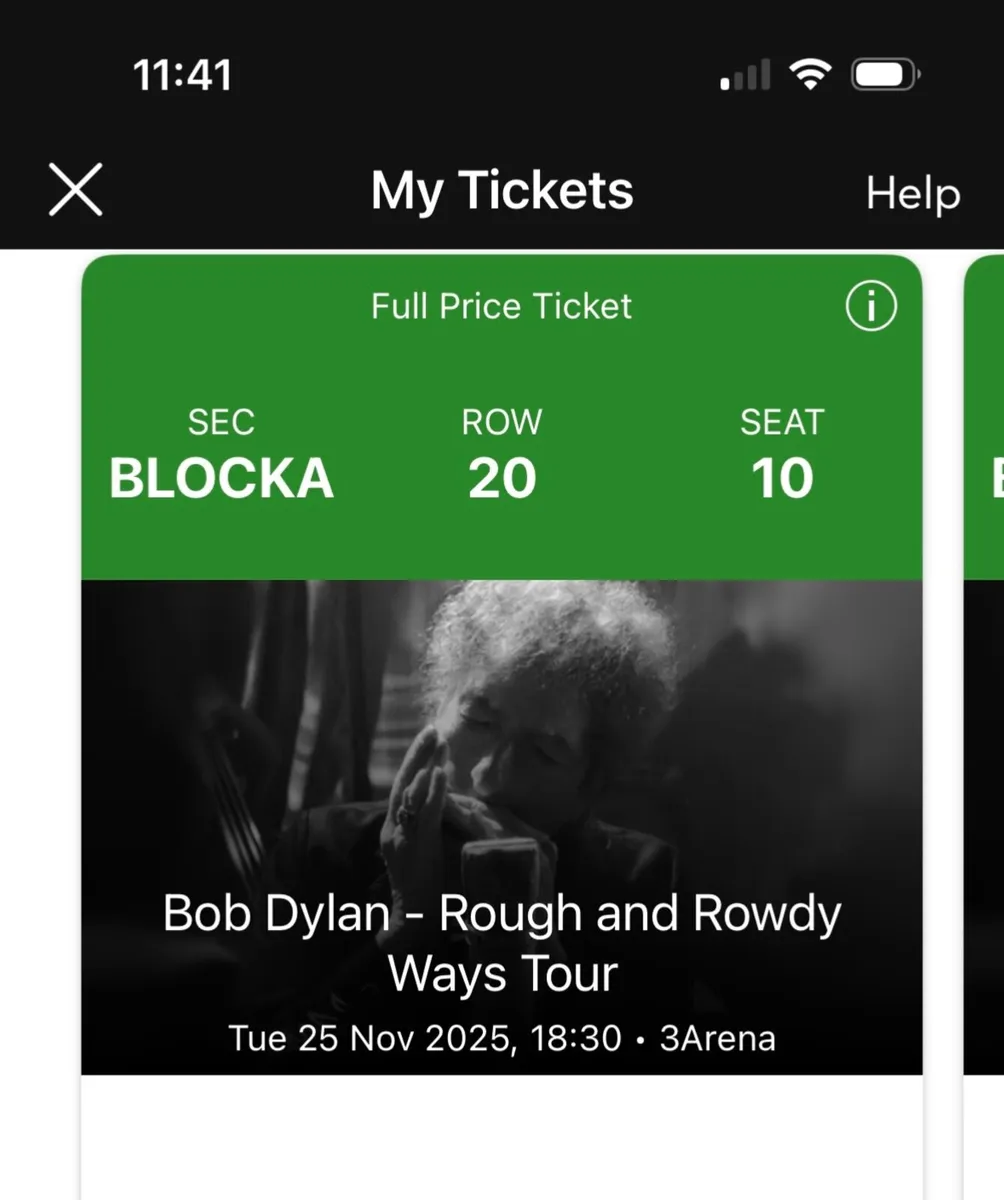Dismiss tickets with the X
1004x1200 pixels.
74,188
